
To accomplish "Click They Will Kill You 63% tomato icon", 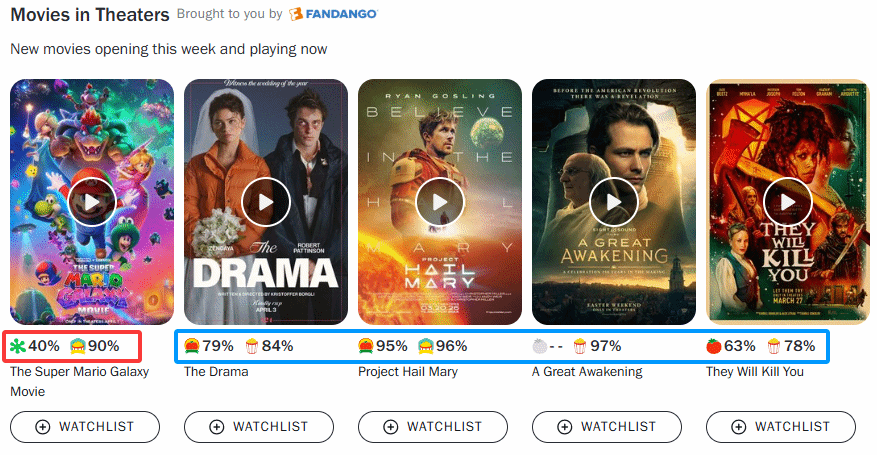I will point(714,347).
